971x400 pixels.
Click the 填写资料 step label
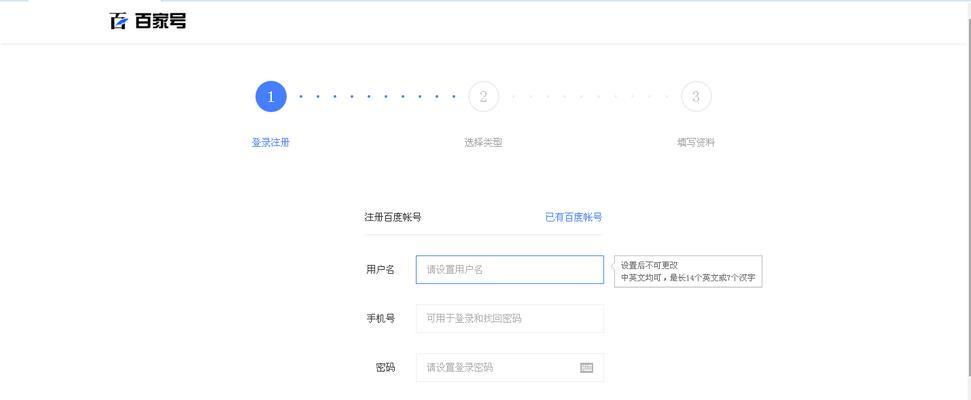(696, 142)
